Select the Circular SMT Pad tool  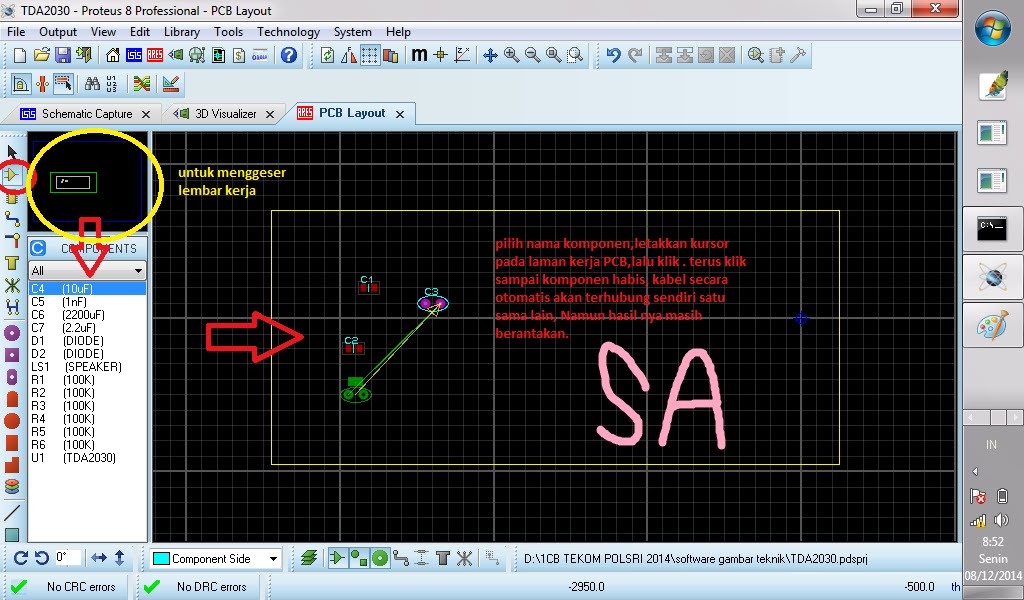point(12,421)
